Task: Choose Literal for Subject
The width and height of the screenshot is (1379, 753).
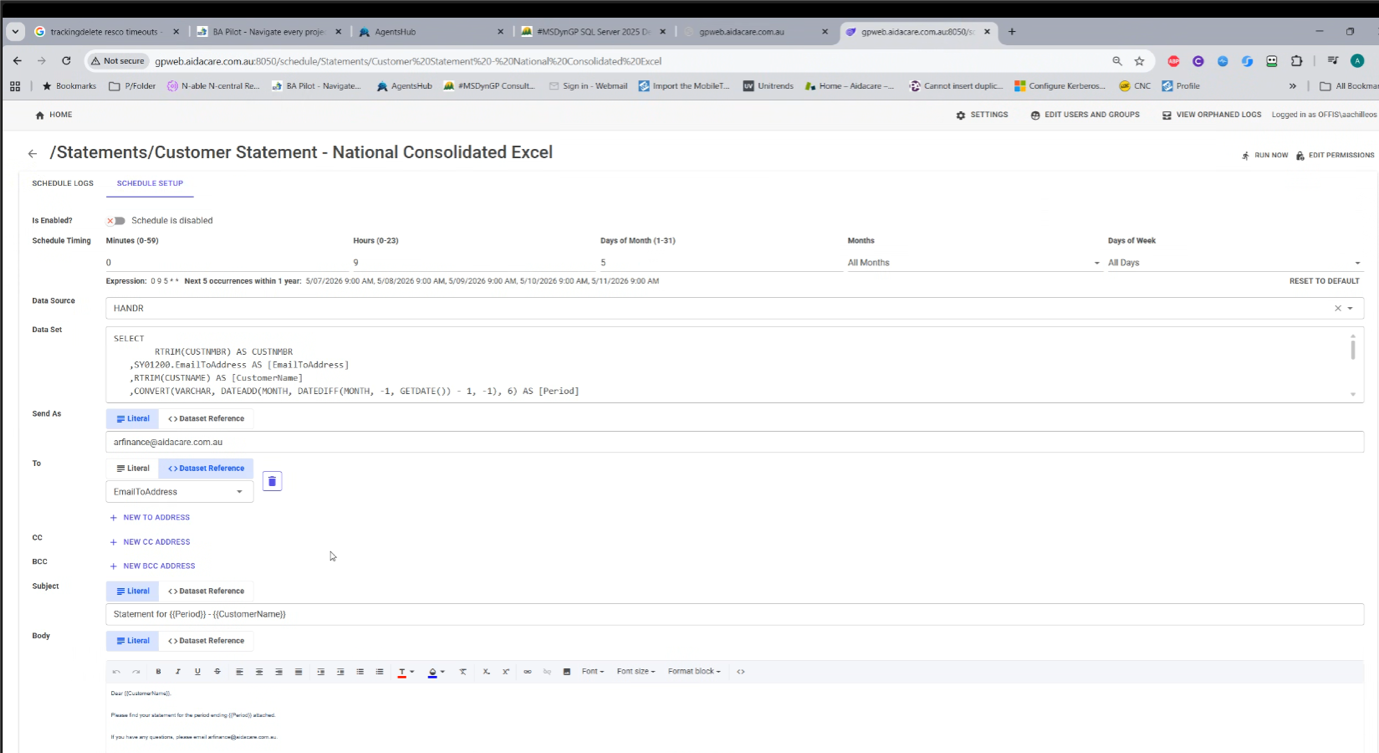Action: click(x=132, y=591)
